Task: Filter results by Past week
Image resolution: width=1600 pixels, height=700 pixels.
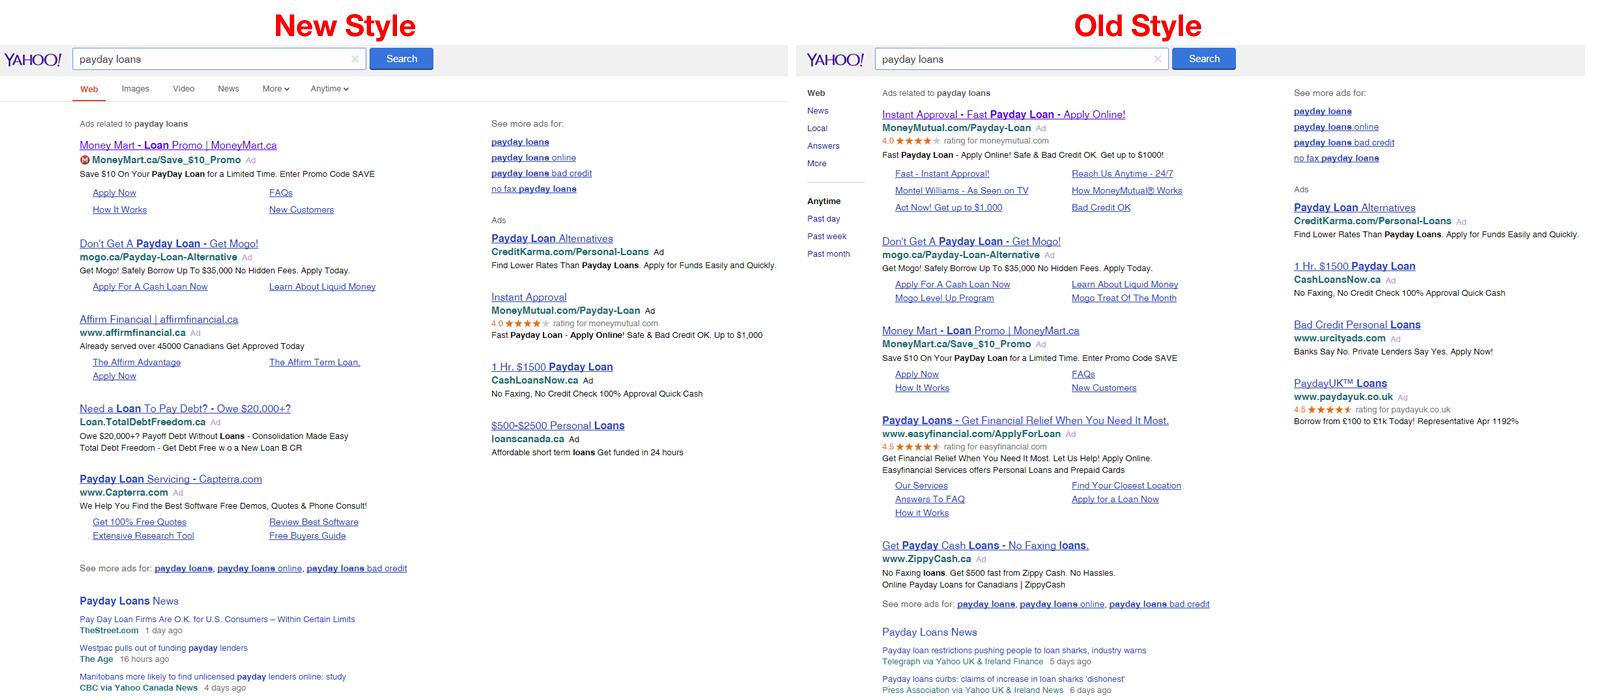Action: [826, 237]
